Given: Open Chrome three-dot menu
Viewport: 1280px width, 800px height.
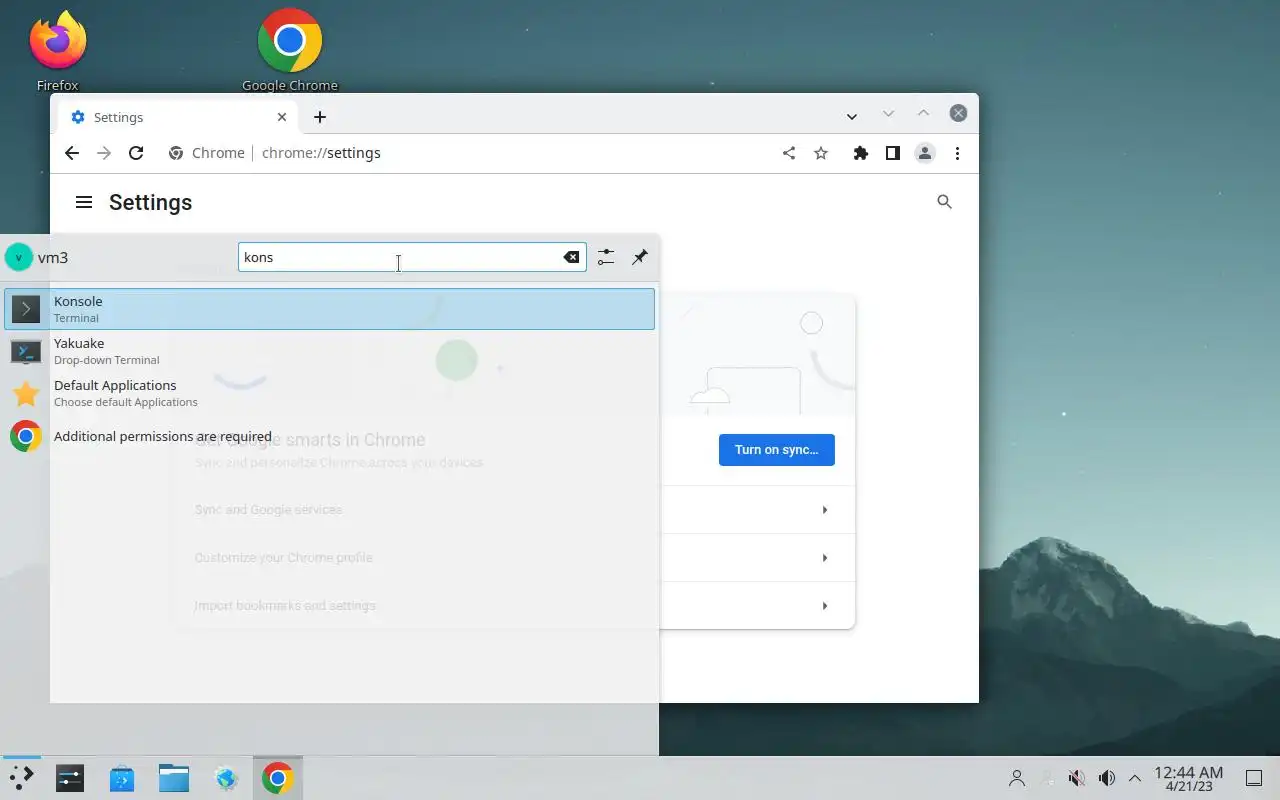Looking at the screenshot, I should pos(957,153).
